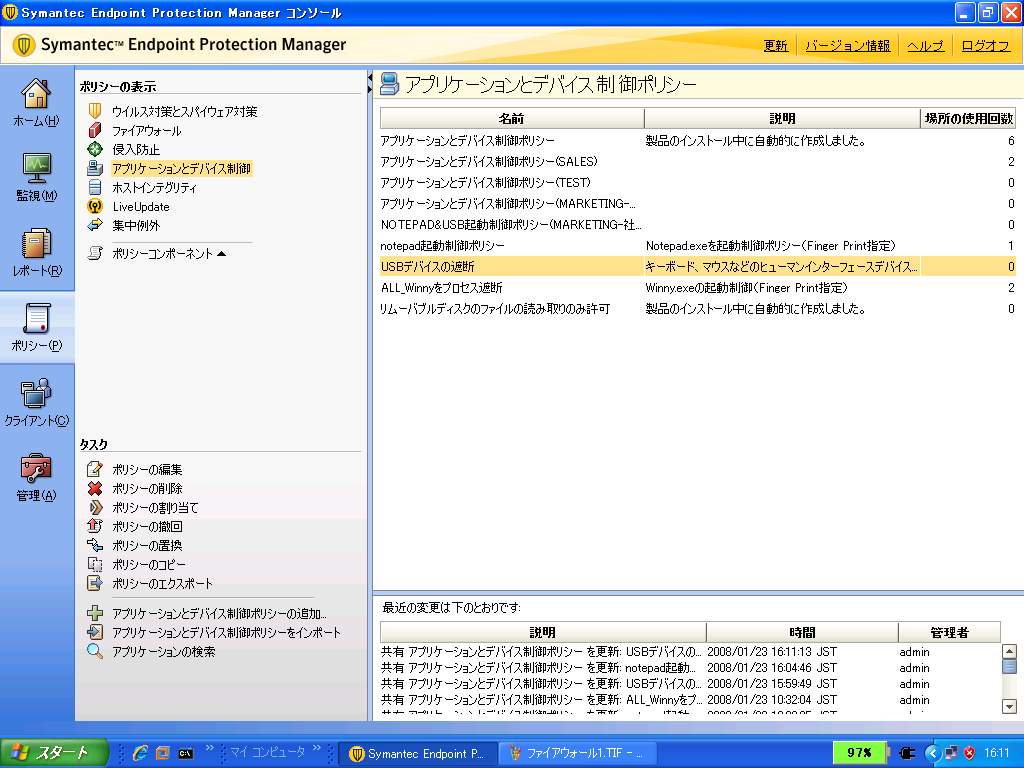This screenshot has height=768, width=1024.
Task: Select recent change at 2008/01/23 16:04:46
Action: (690, 667)
